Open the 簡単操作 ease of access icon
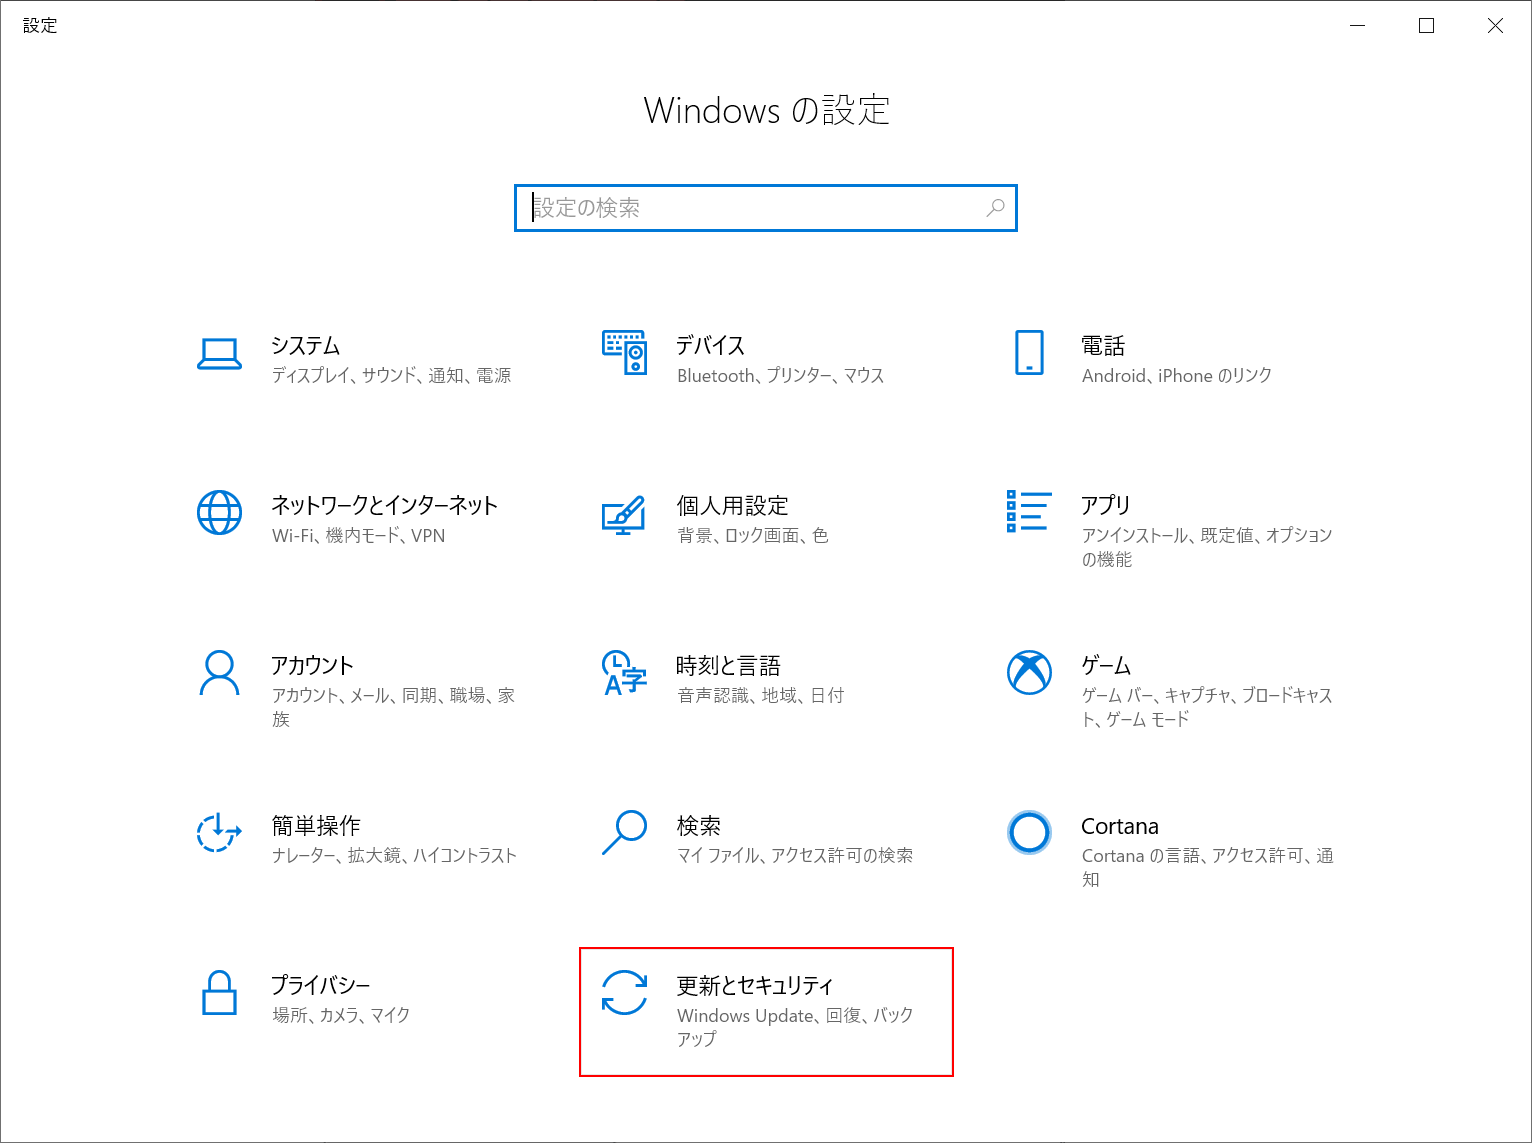The width and height of the screenshot is (1532, 1143). point(219,832)
